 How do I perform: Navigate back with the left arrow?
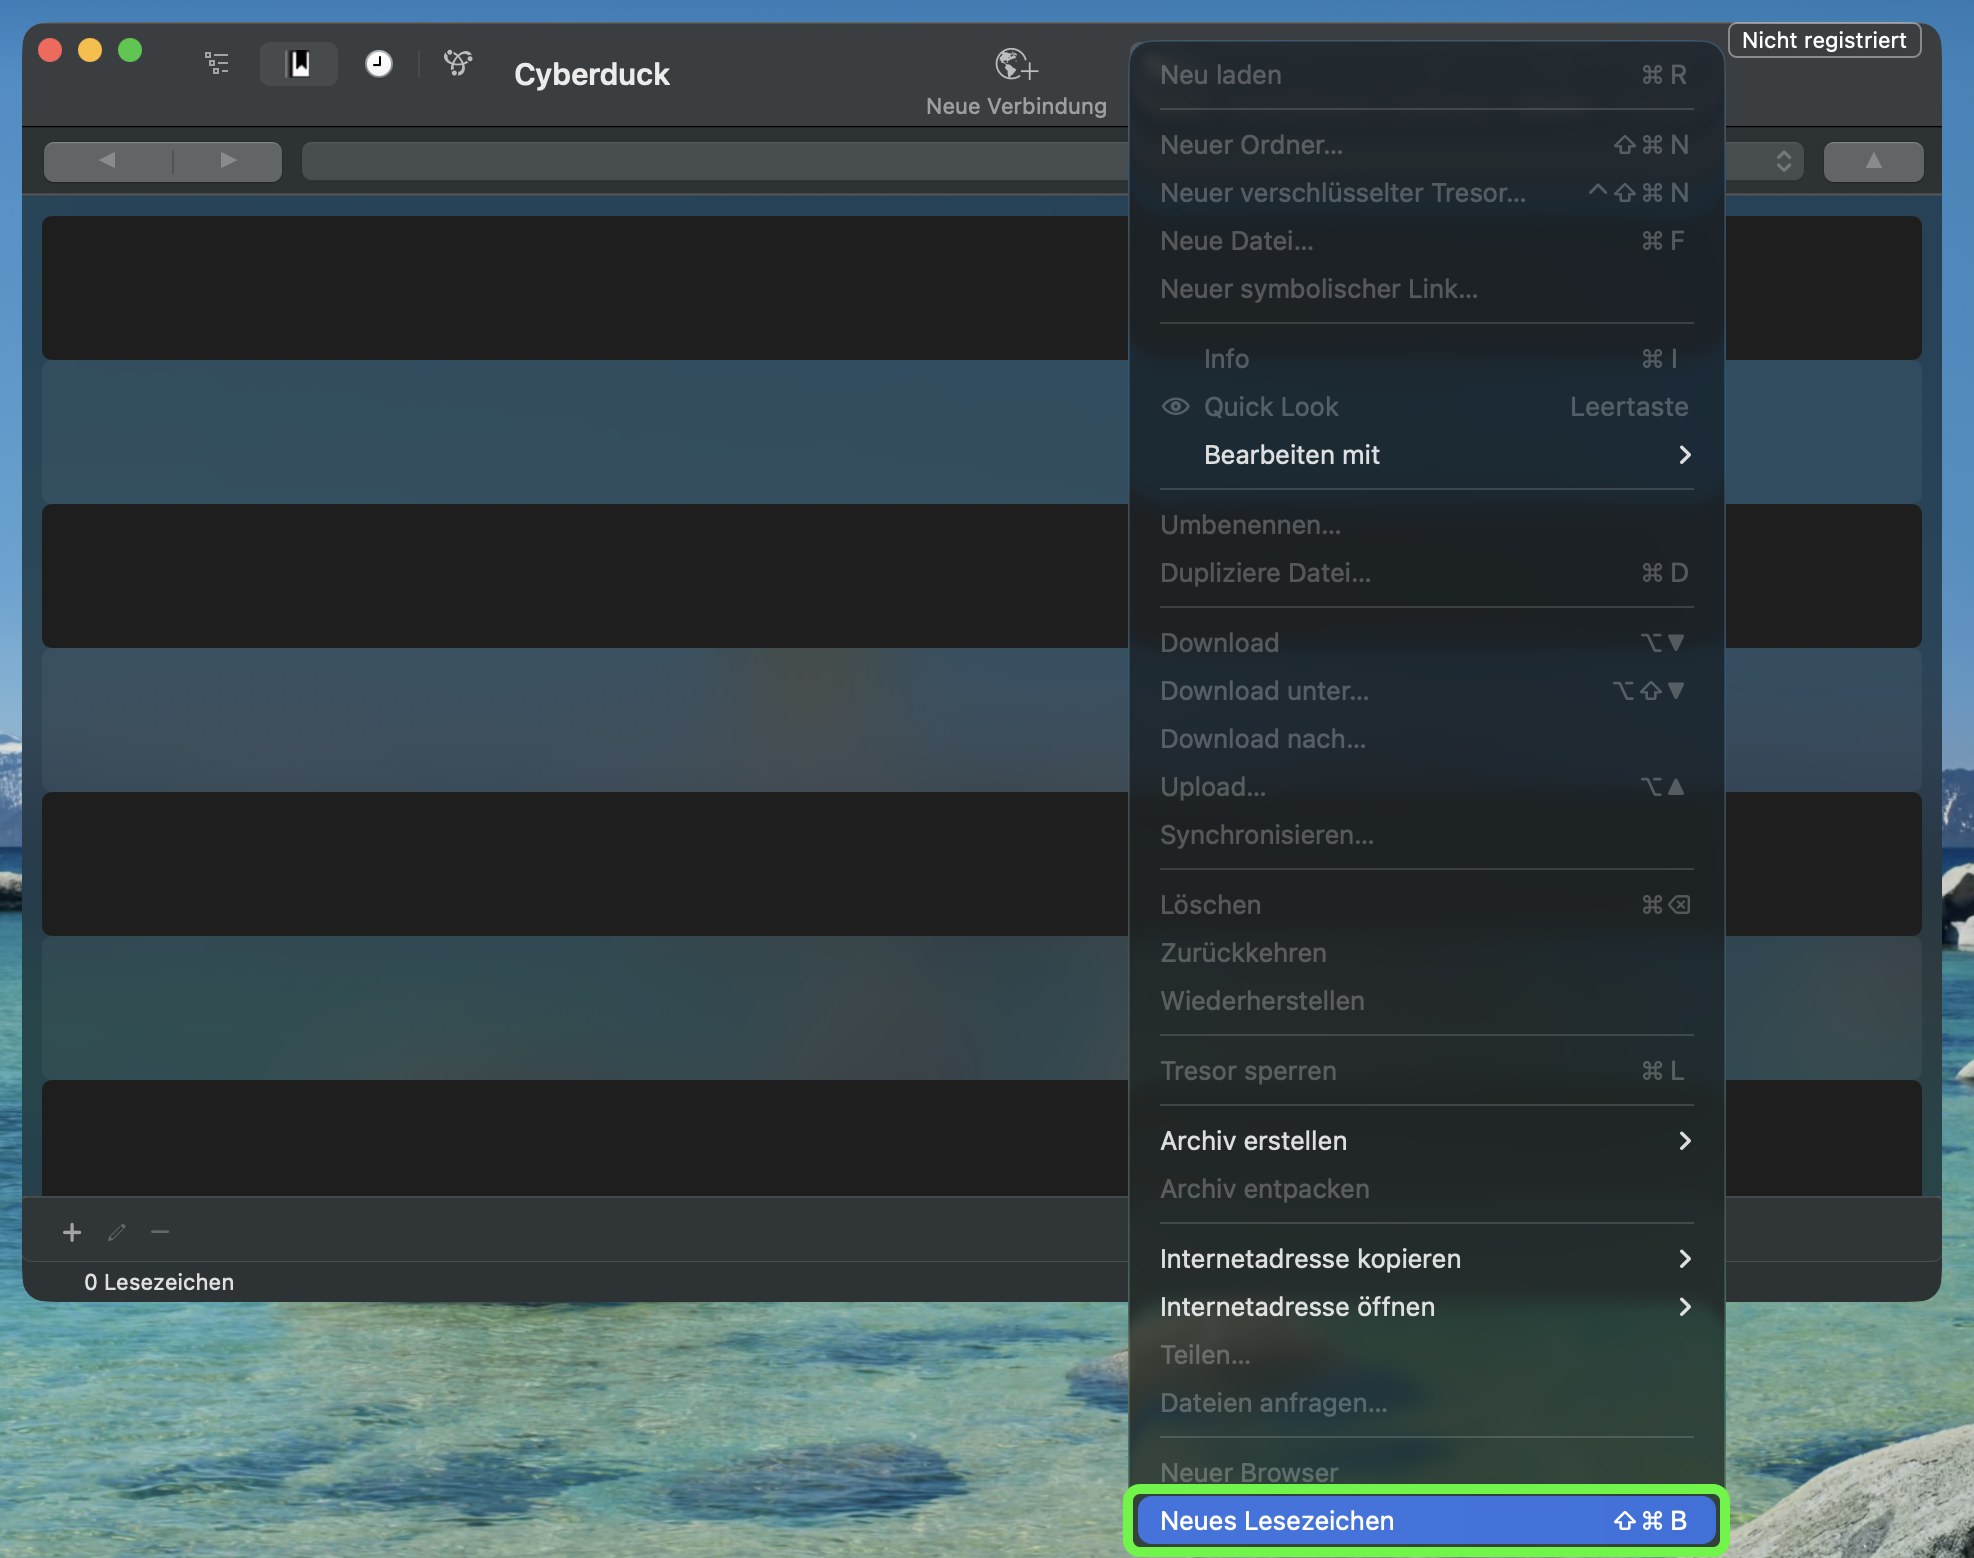pos(108,161)
